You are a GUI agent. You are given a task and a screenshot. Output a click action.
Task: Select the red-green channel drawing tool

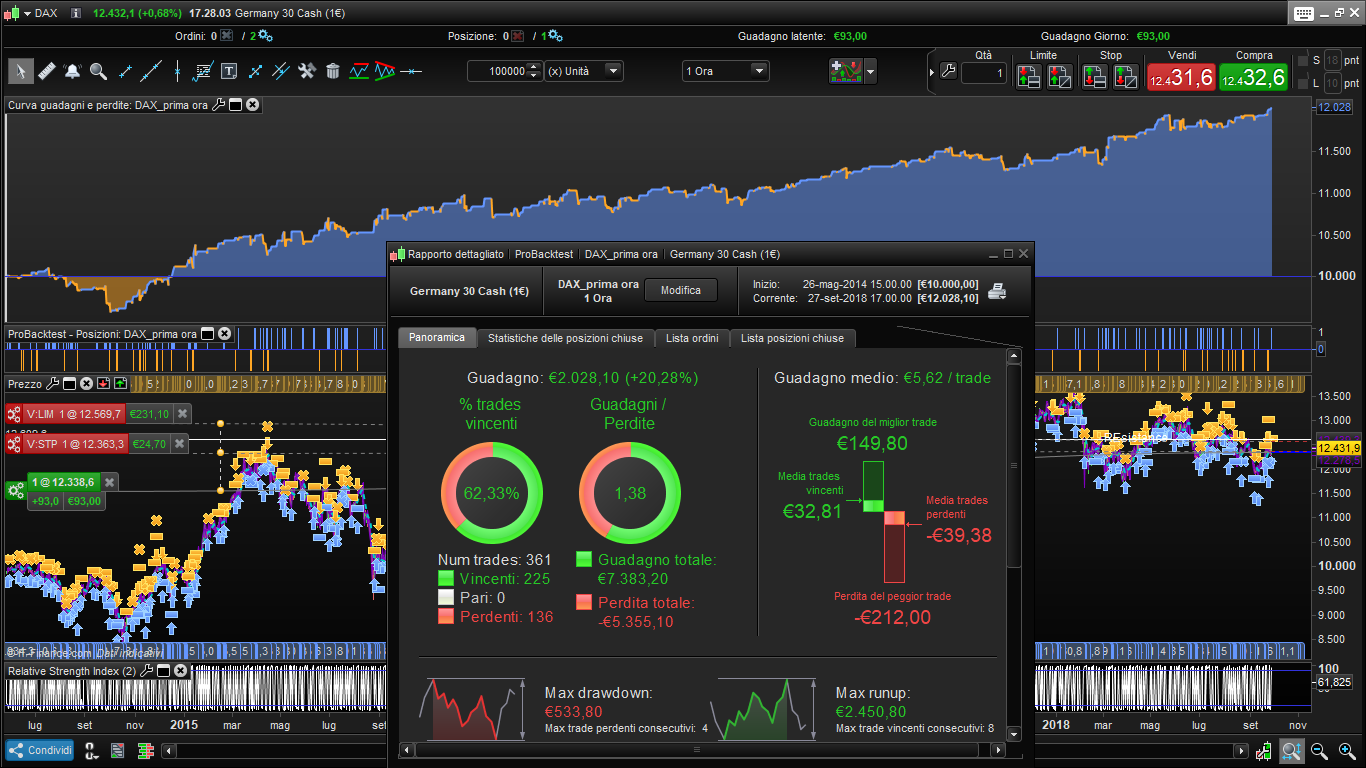tap(360, 71)
